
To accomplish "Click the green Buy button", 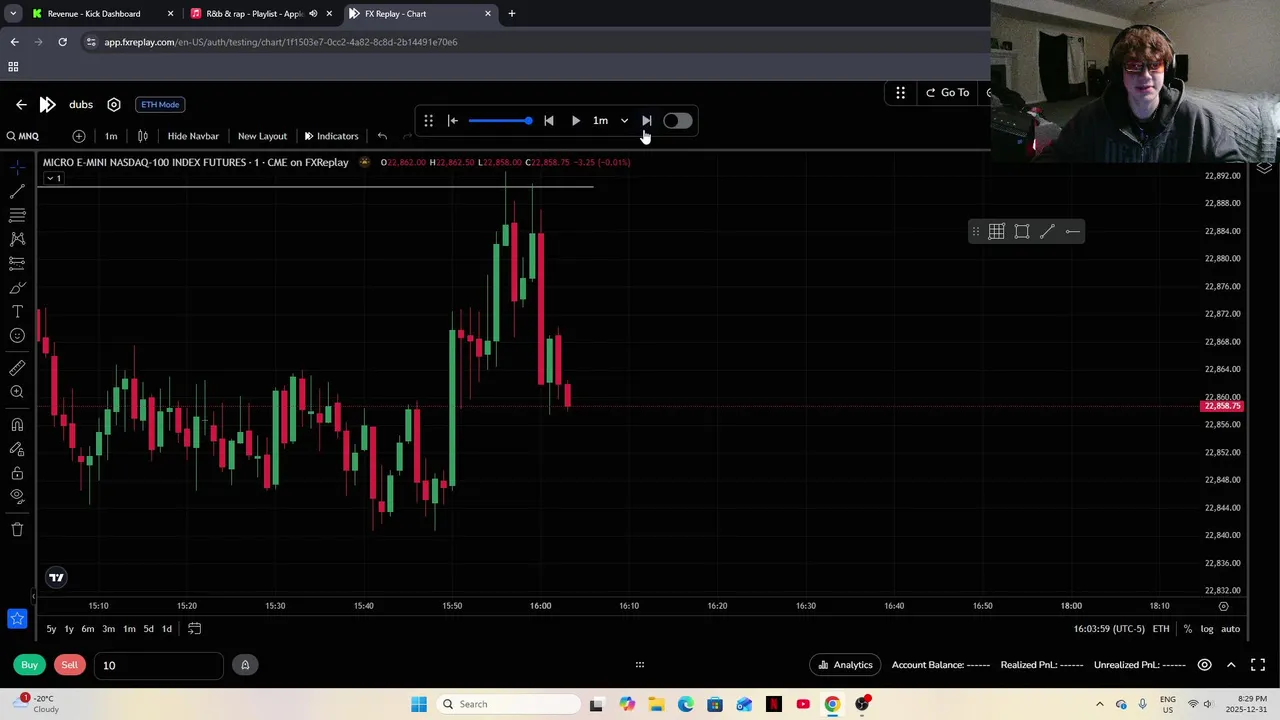I will point(30,665).
